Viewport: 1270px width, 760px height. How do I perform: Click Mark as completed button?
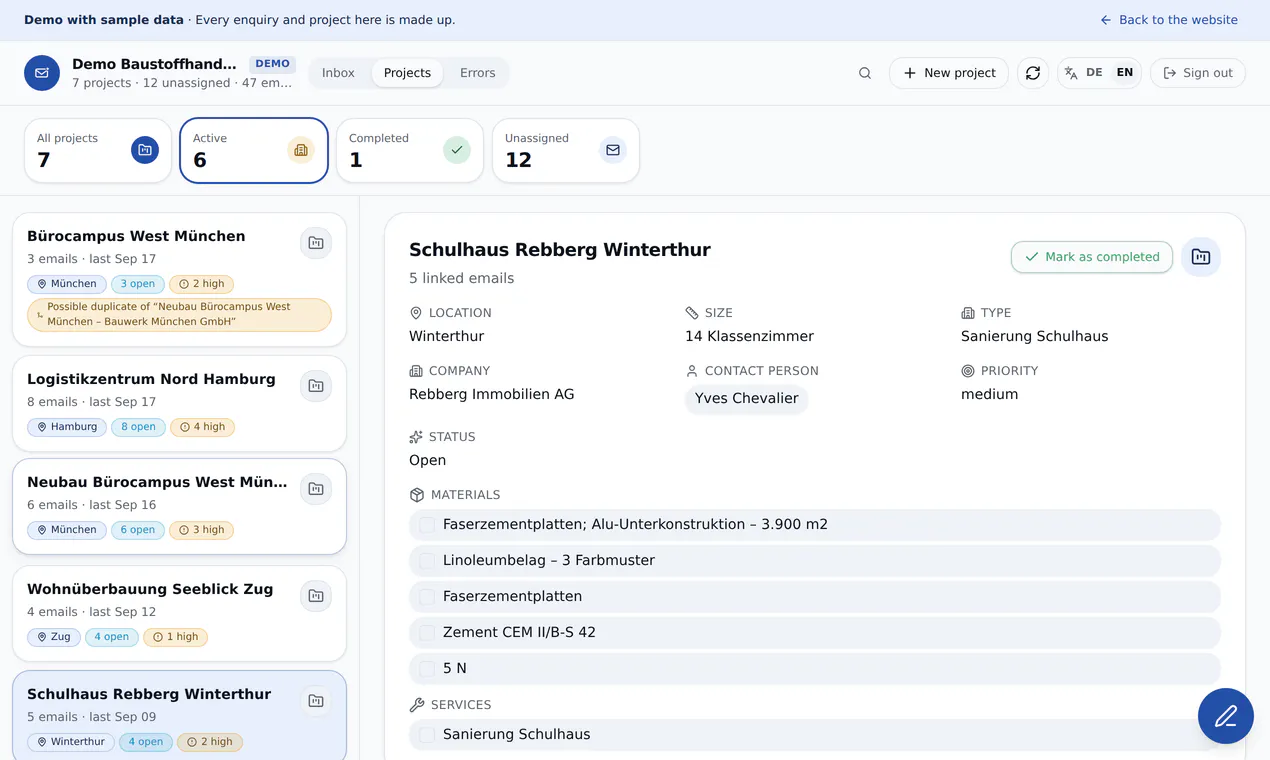[x=1092, y=257]
